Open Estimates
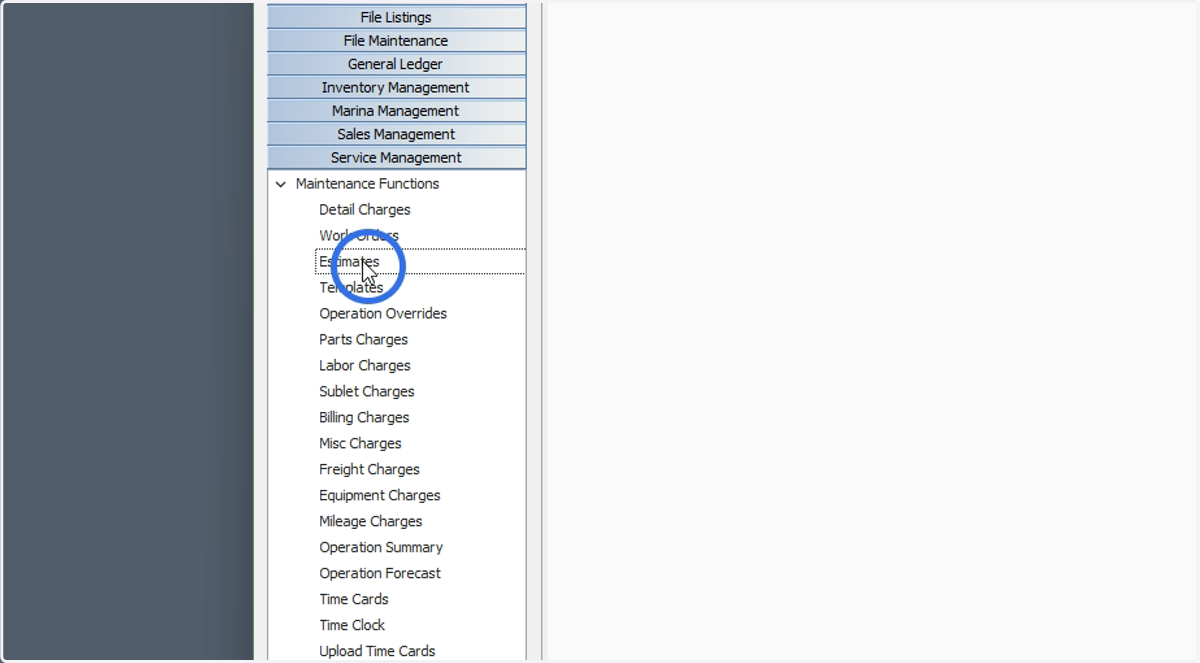The height and width of the screenshot is (663, 1200). [x=349, y=262]
